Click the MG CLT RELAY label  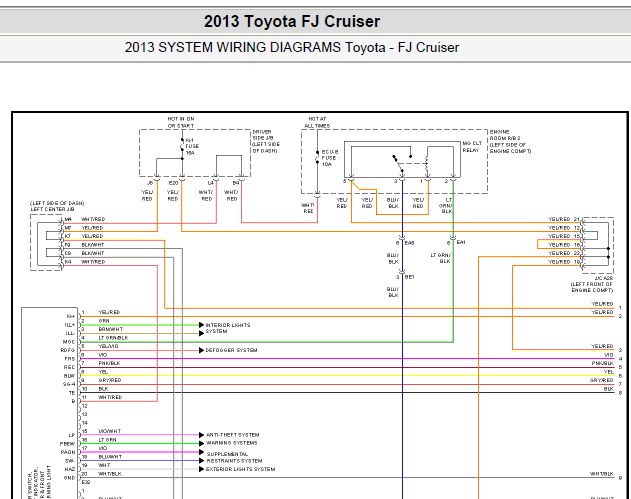coord(472,146)
